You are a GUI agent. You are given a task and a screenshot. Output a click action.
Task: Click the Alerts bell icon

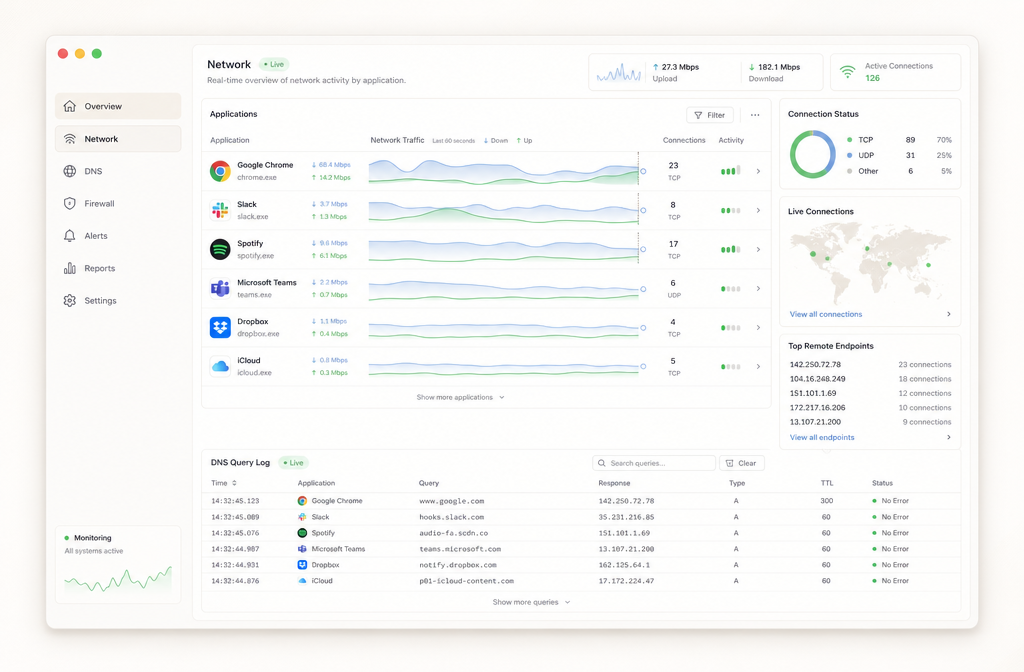(70, 236)
